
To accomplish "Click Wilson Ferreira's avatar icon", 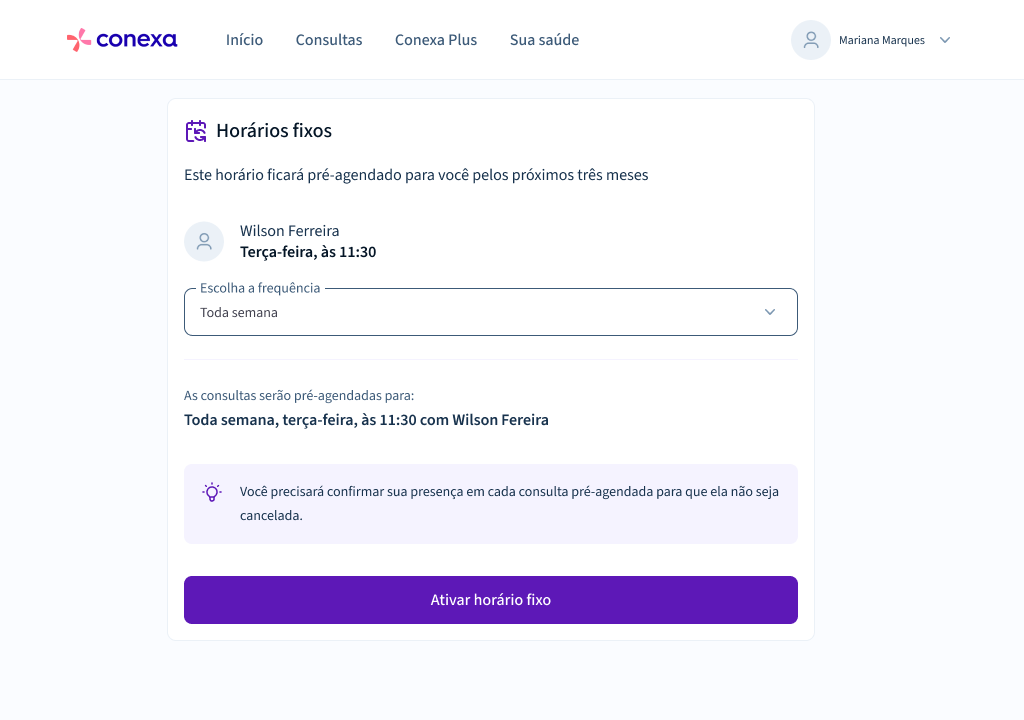I will (x=204, y=241).
